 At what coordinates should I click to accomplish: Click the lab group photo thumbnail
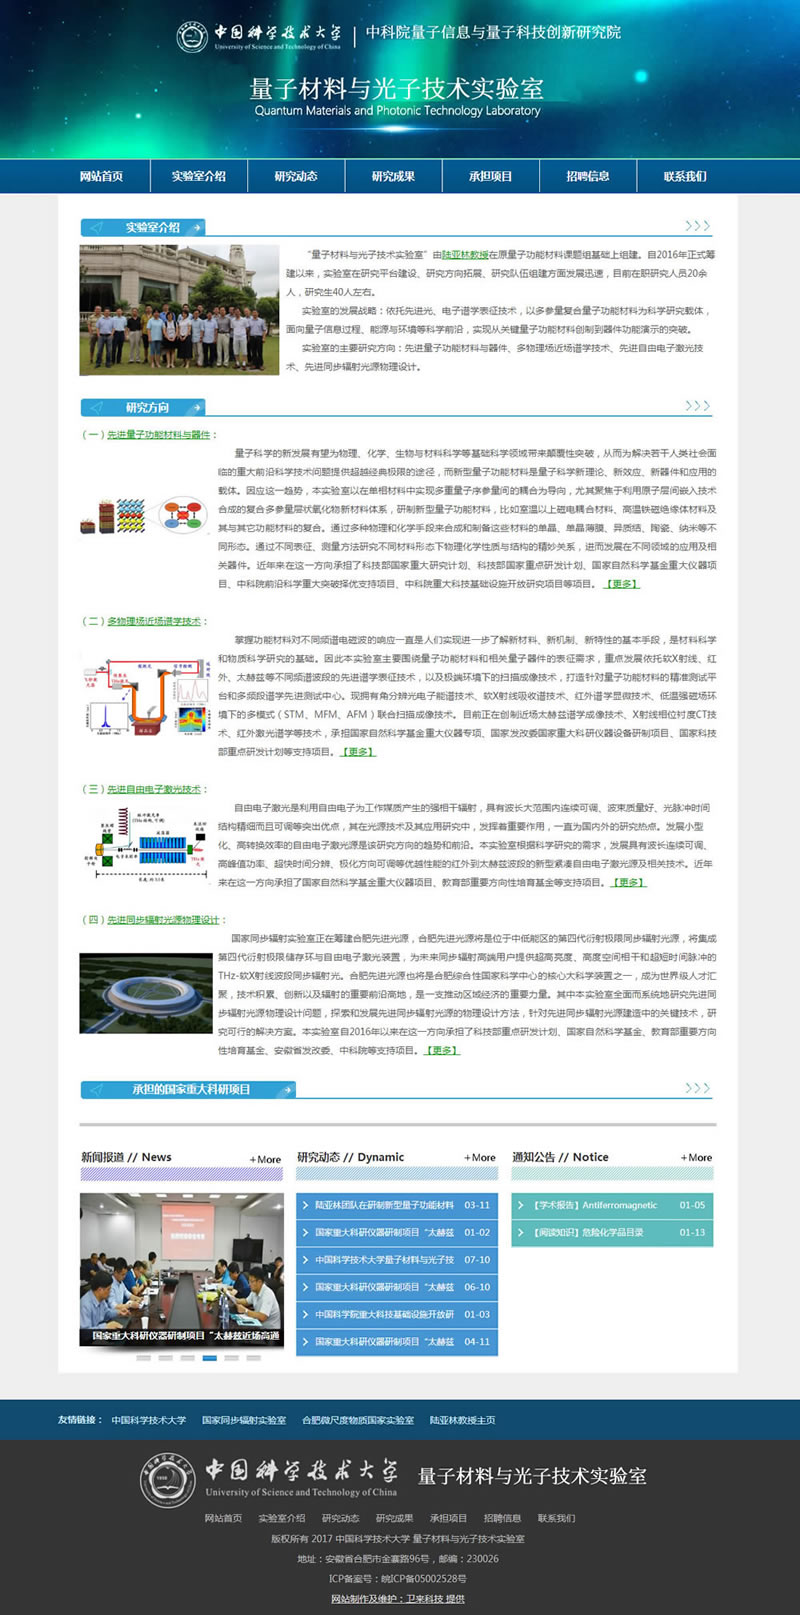pos(179,310)
